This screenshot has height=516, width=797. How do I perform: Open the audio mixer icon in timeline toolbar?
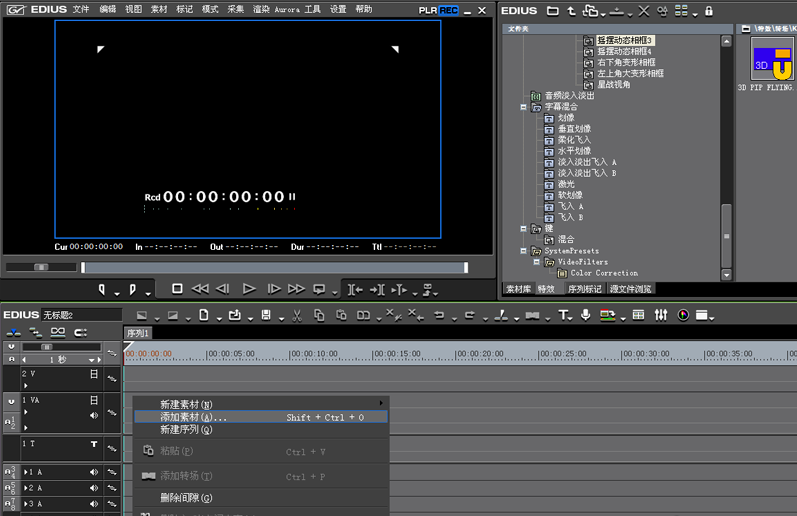(x=661, y=315)
